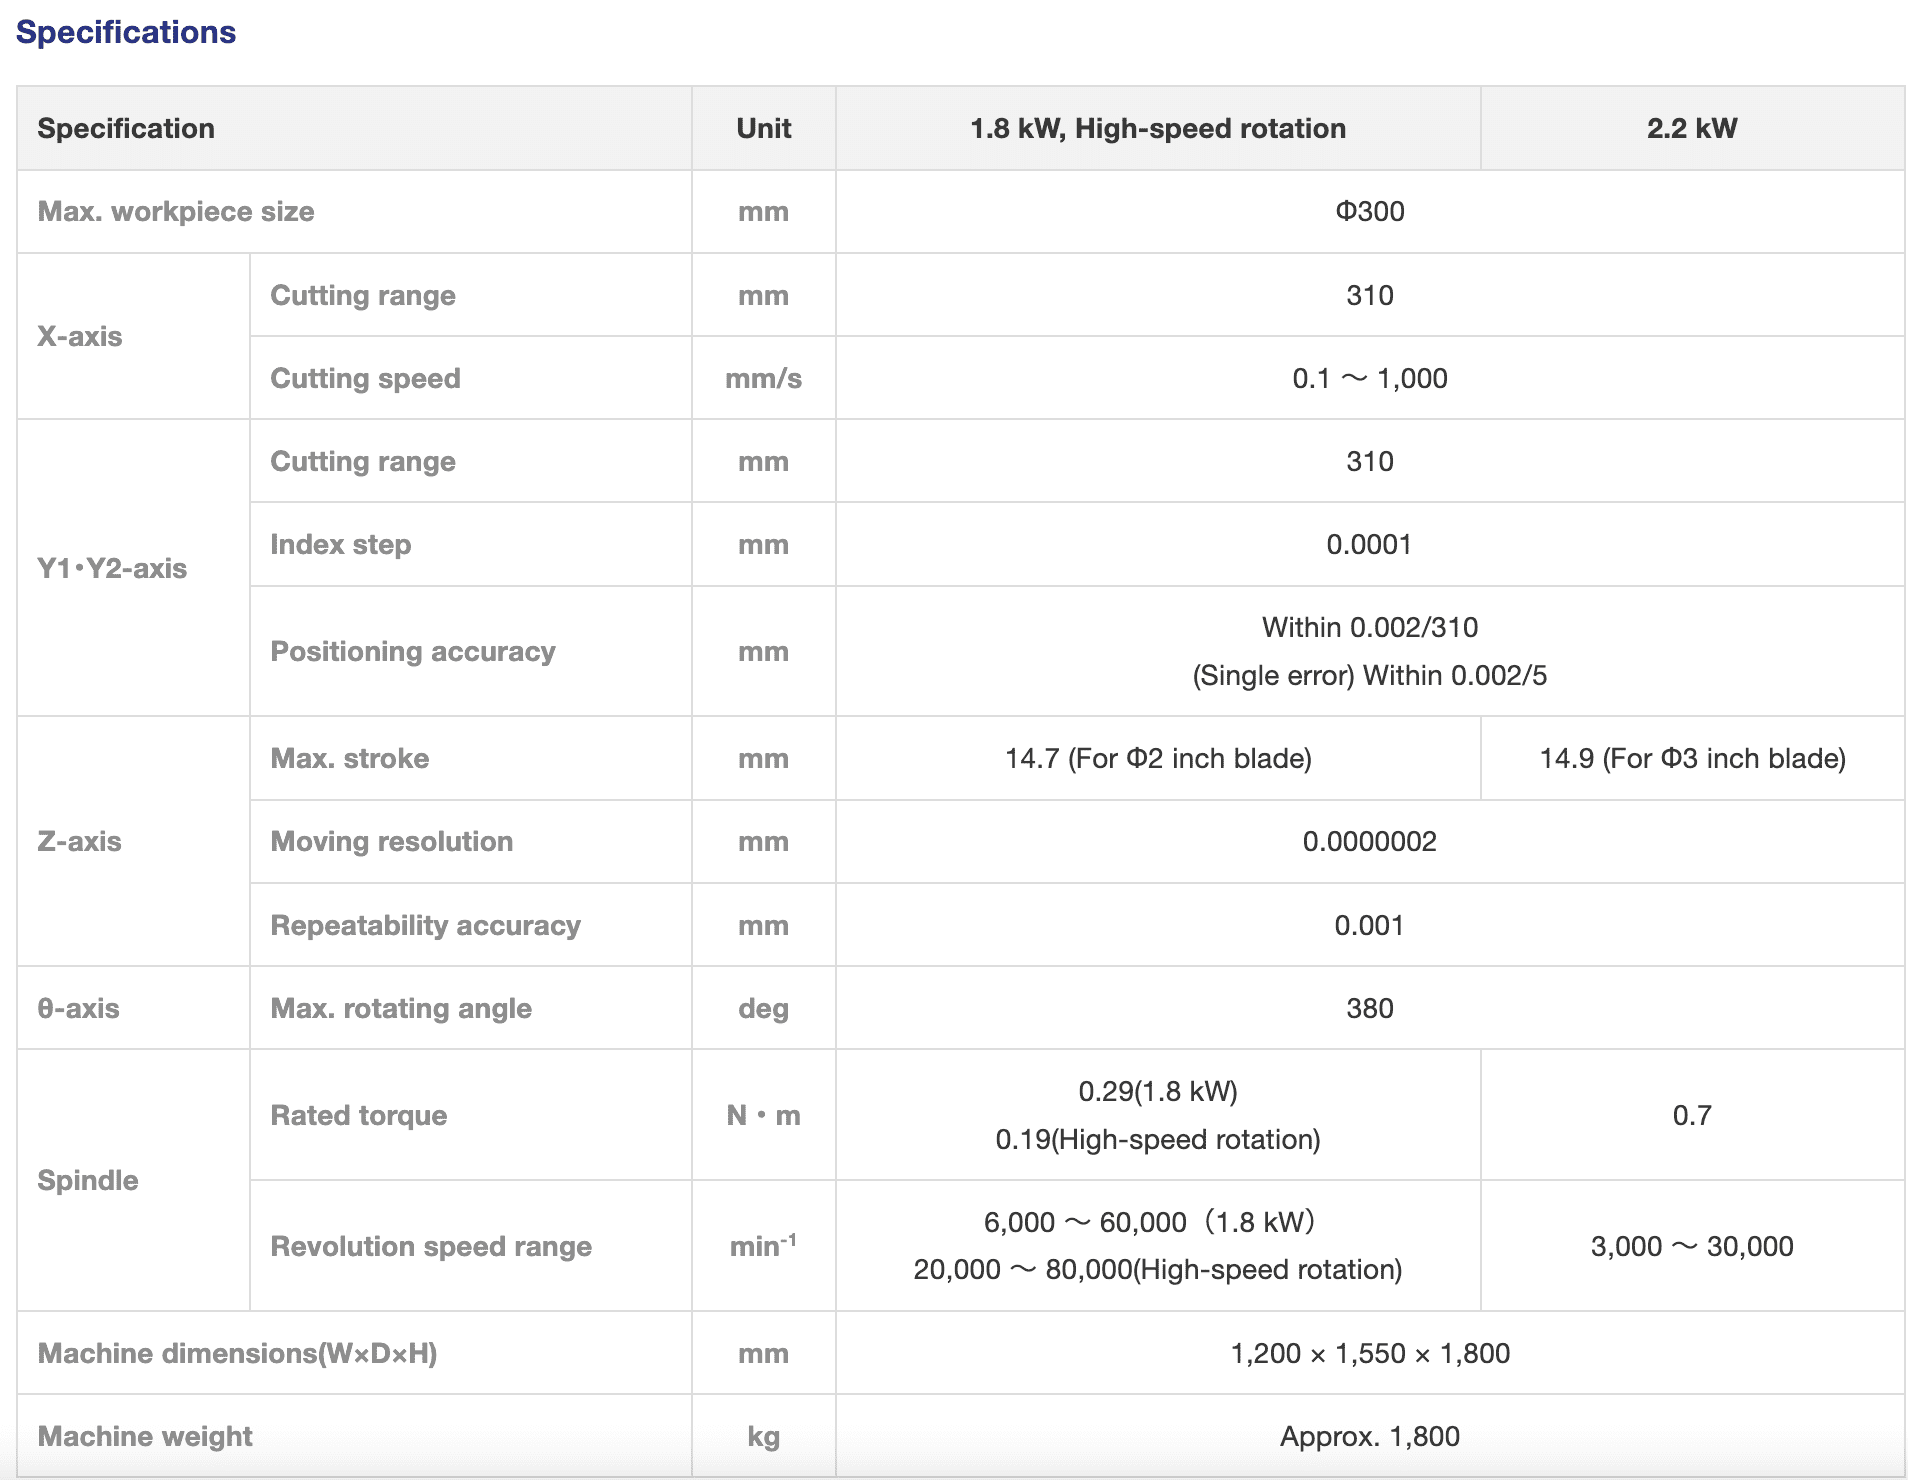Image resolution: width=1908 pixels, height=1480 pixels.
Task: Click the Machine dimensions(W×D×H) label
Action: point(237,1353)
